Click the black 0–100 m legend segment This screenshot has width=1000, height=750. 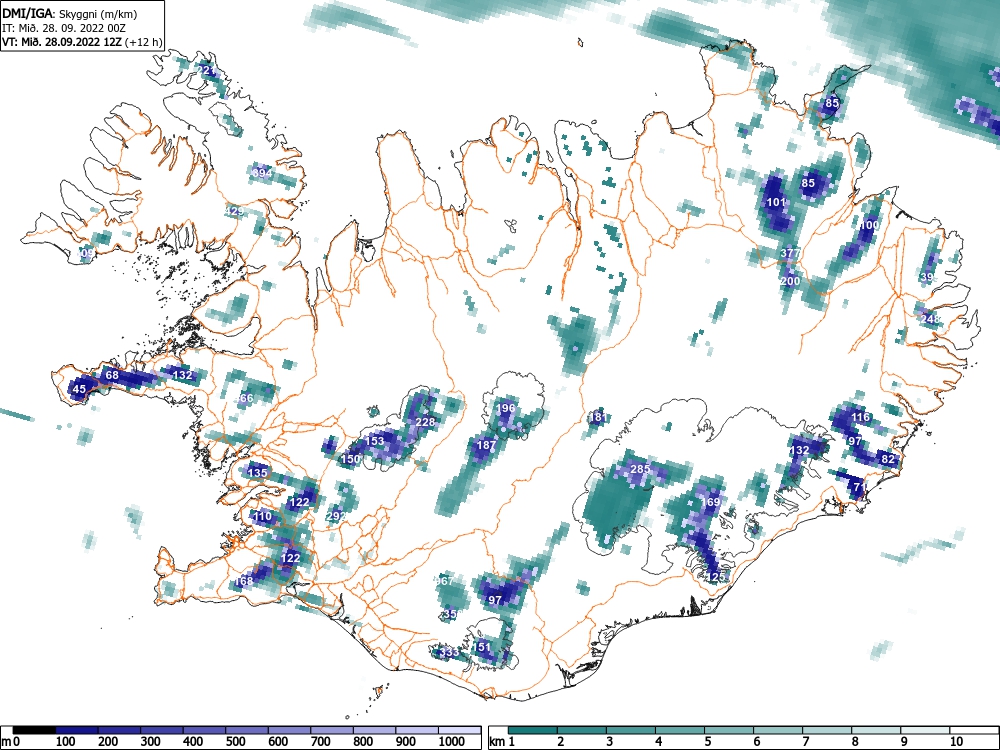(34, 730)
